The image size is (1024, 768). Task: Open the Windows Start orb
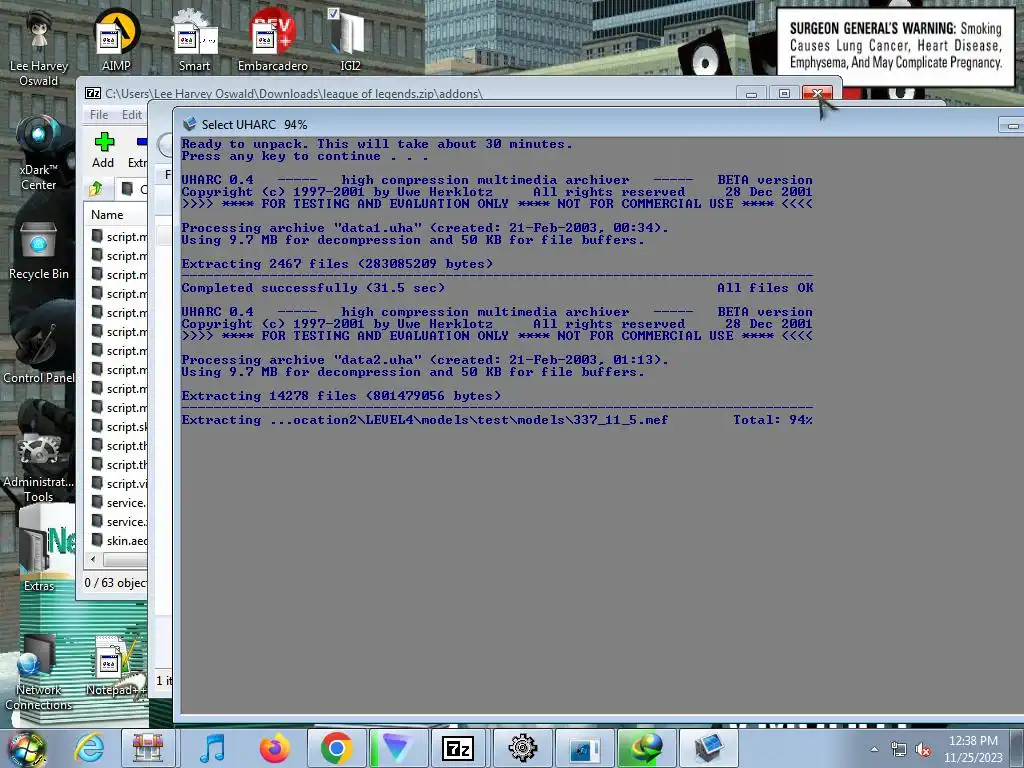pos(26,748)
